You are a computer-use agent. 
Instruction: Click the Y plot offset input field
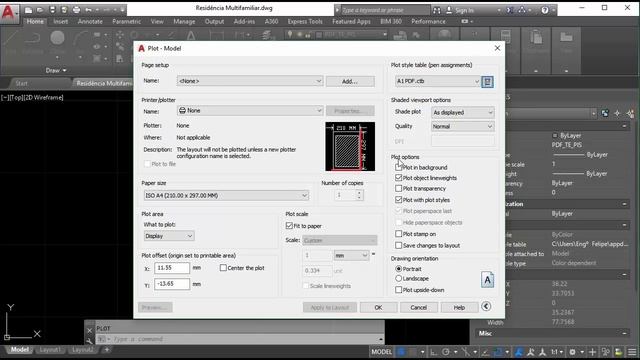[172, 284]
